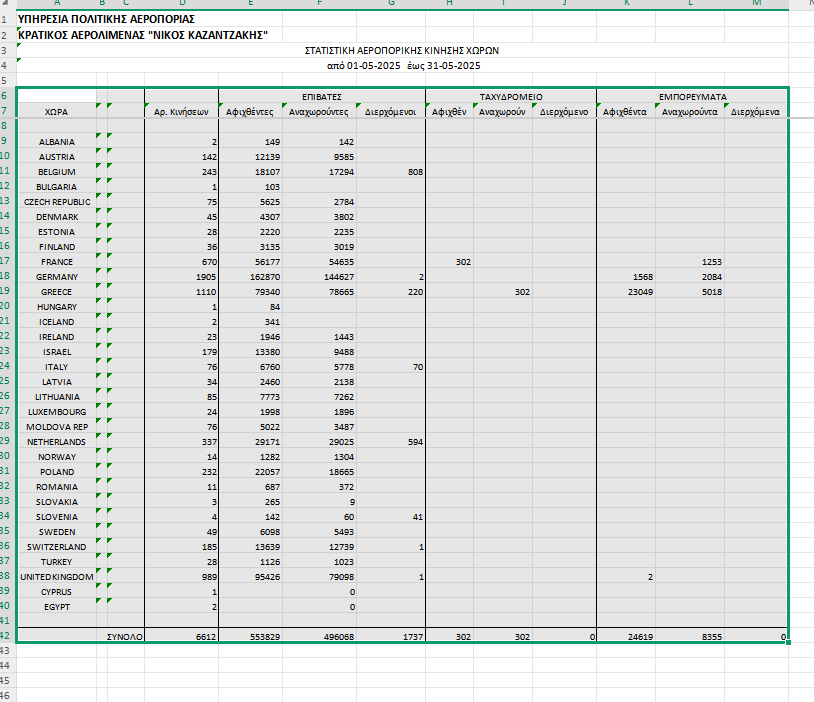Click France mail value cell 302
This screenshot has width=814, height=702.
pyautogui.click(x=450, y=261)
